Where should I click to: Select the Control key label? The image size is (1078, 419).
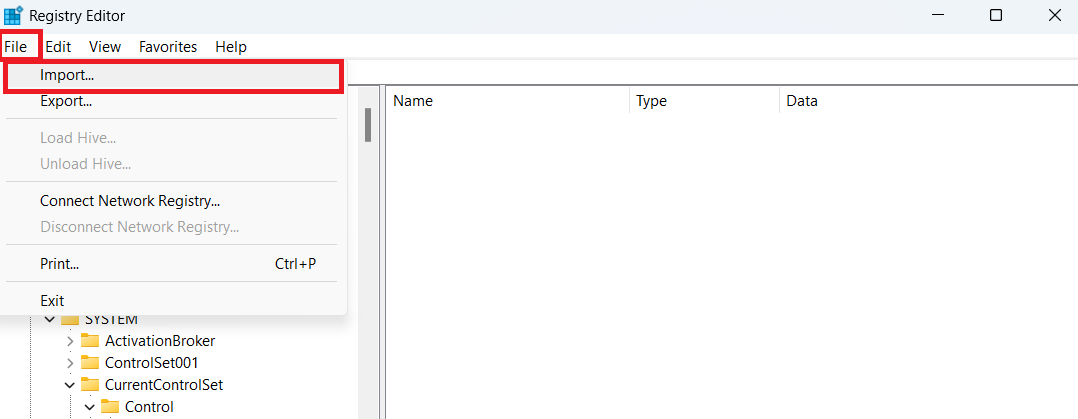pyautogui.click(x=149, y=406)
